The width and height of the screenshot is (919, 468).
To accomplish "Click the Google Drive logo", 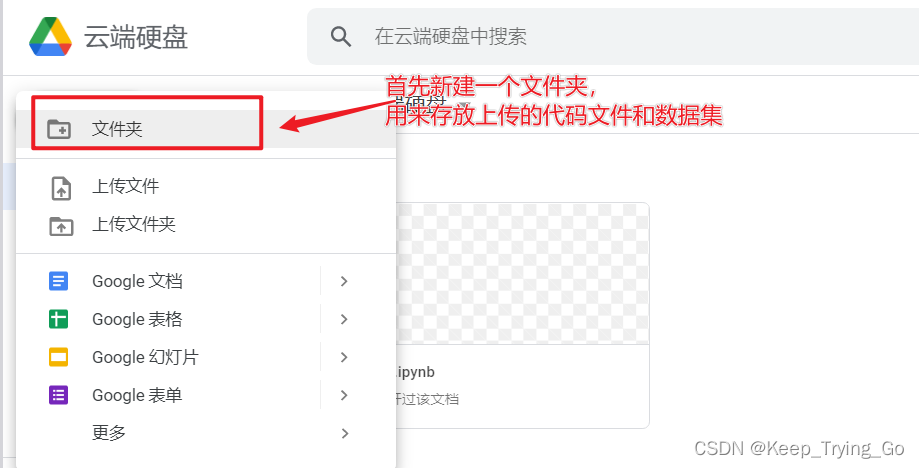I will (50, 36).
